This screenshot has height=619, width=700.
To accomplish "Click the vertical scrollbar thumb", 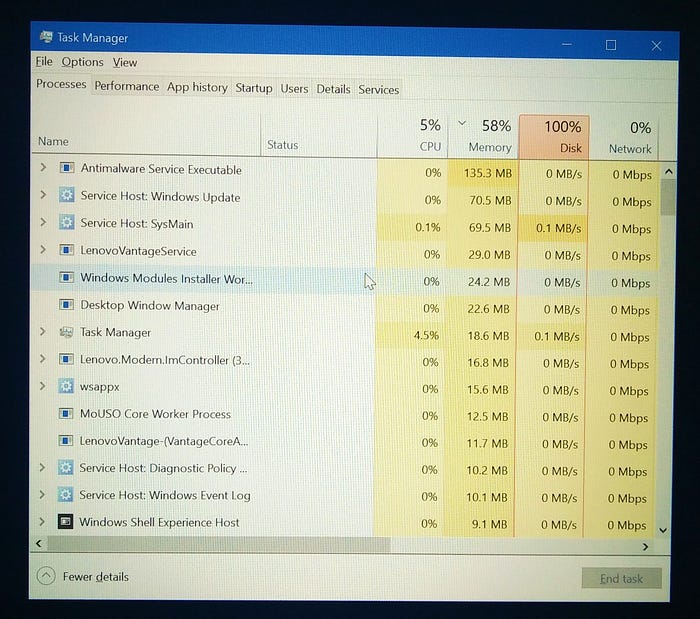I will [667, 197].
